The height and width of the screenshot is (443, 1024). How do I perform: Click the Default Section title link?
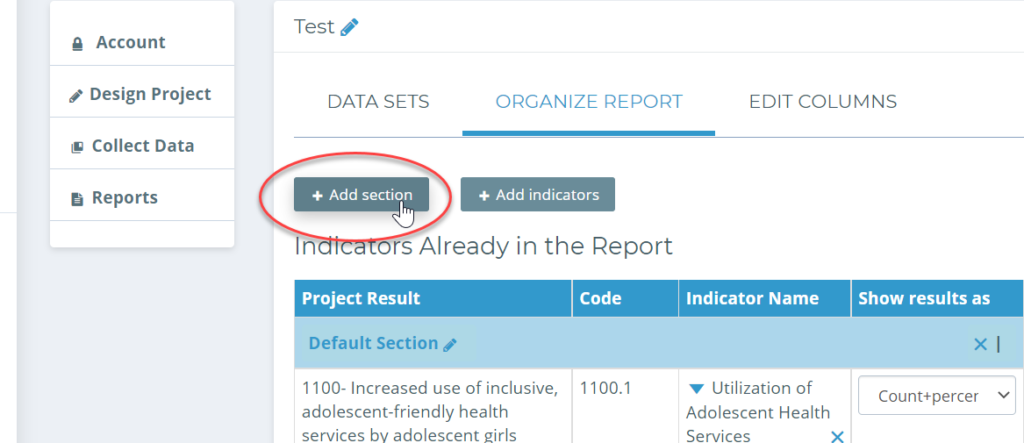coord(373,343)
